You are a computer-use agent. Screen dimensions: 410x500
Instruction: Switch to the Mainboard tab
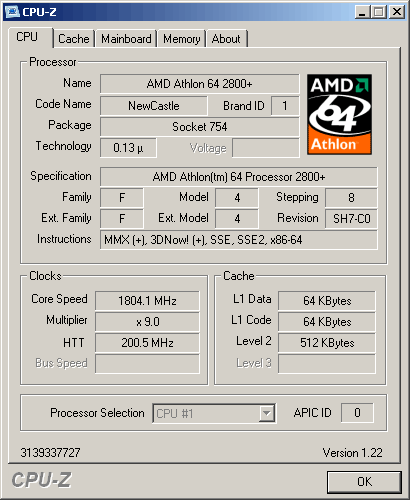[x=126, y=39]
